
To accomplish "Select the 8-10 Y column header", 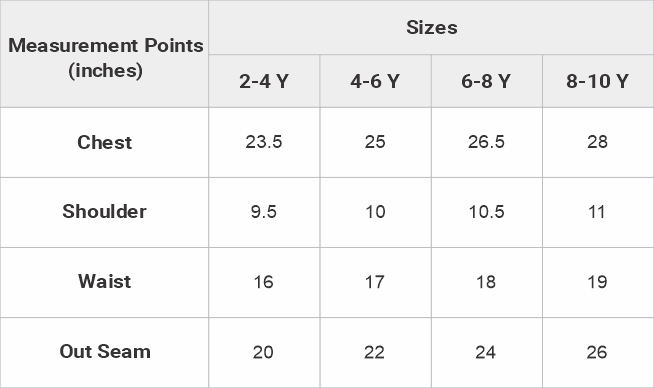I will coord(598,81).
